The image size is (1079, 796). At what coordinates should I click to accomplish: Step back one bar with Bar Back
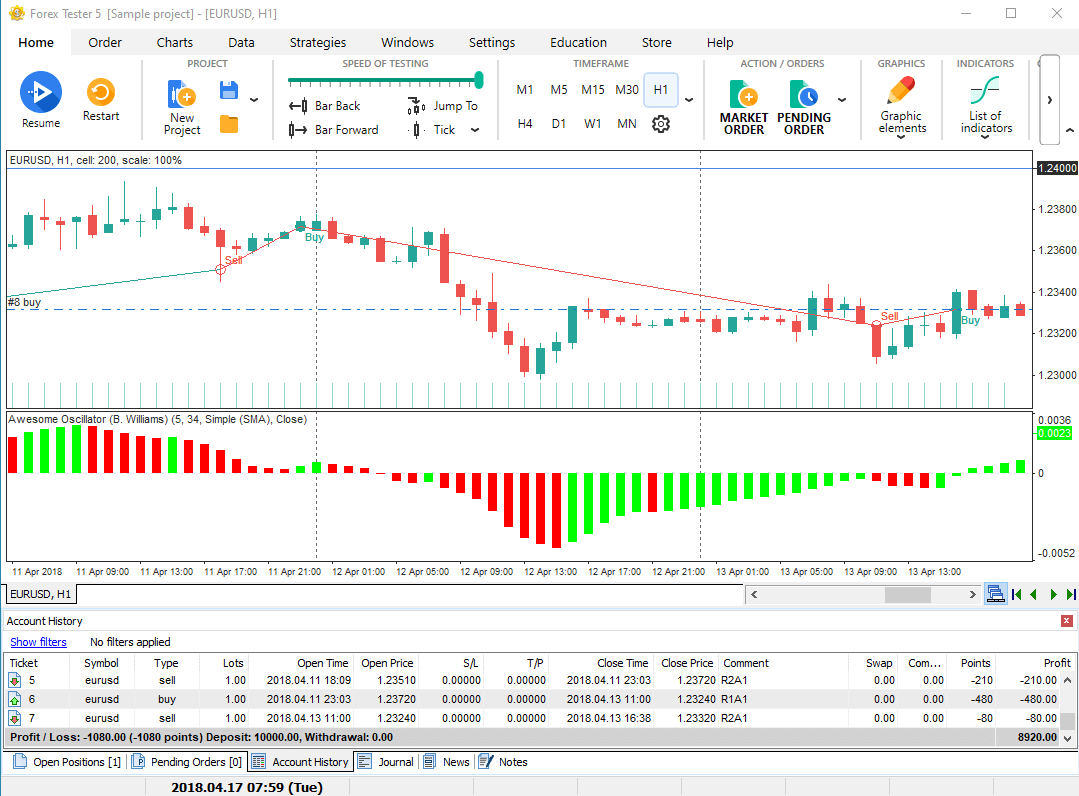tap(325, 106)
